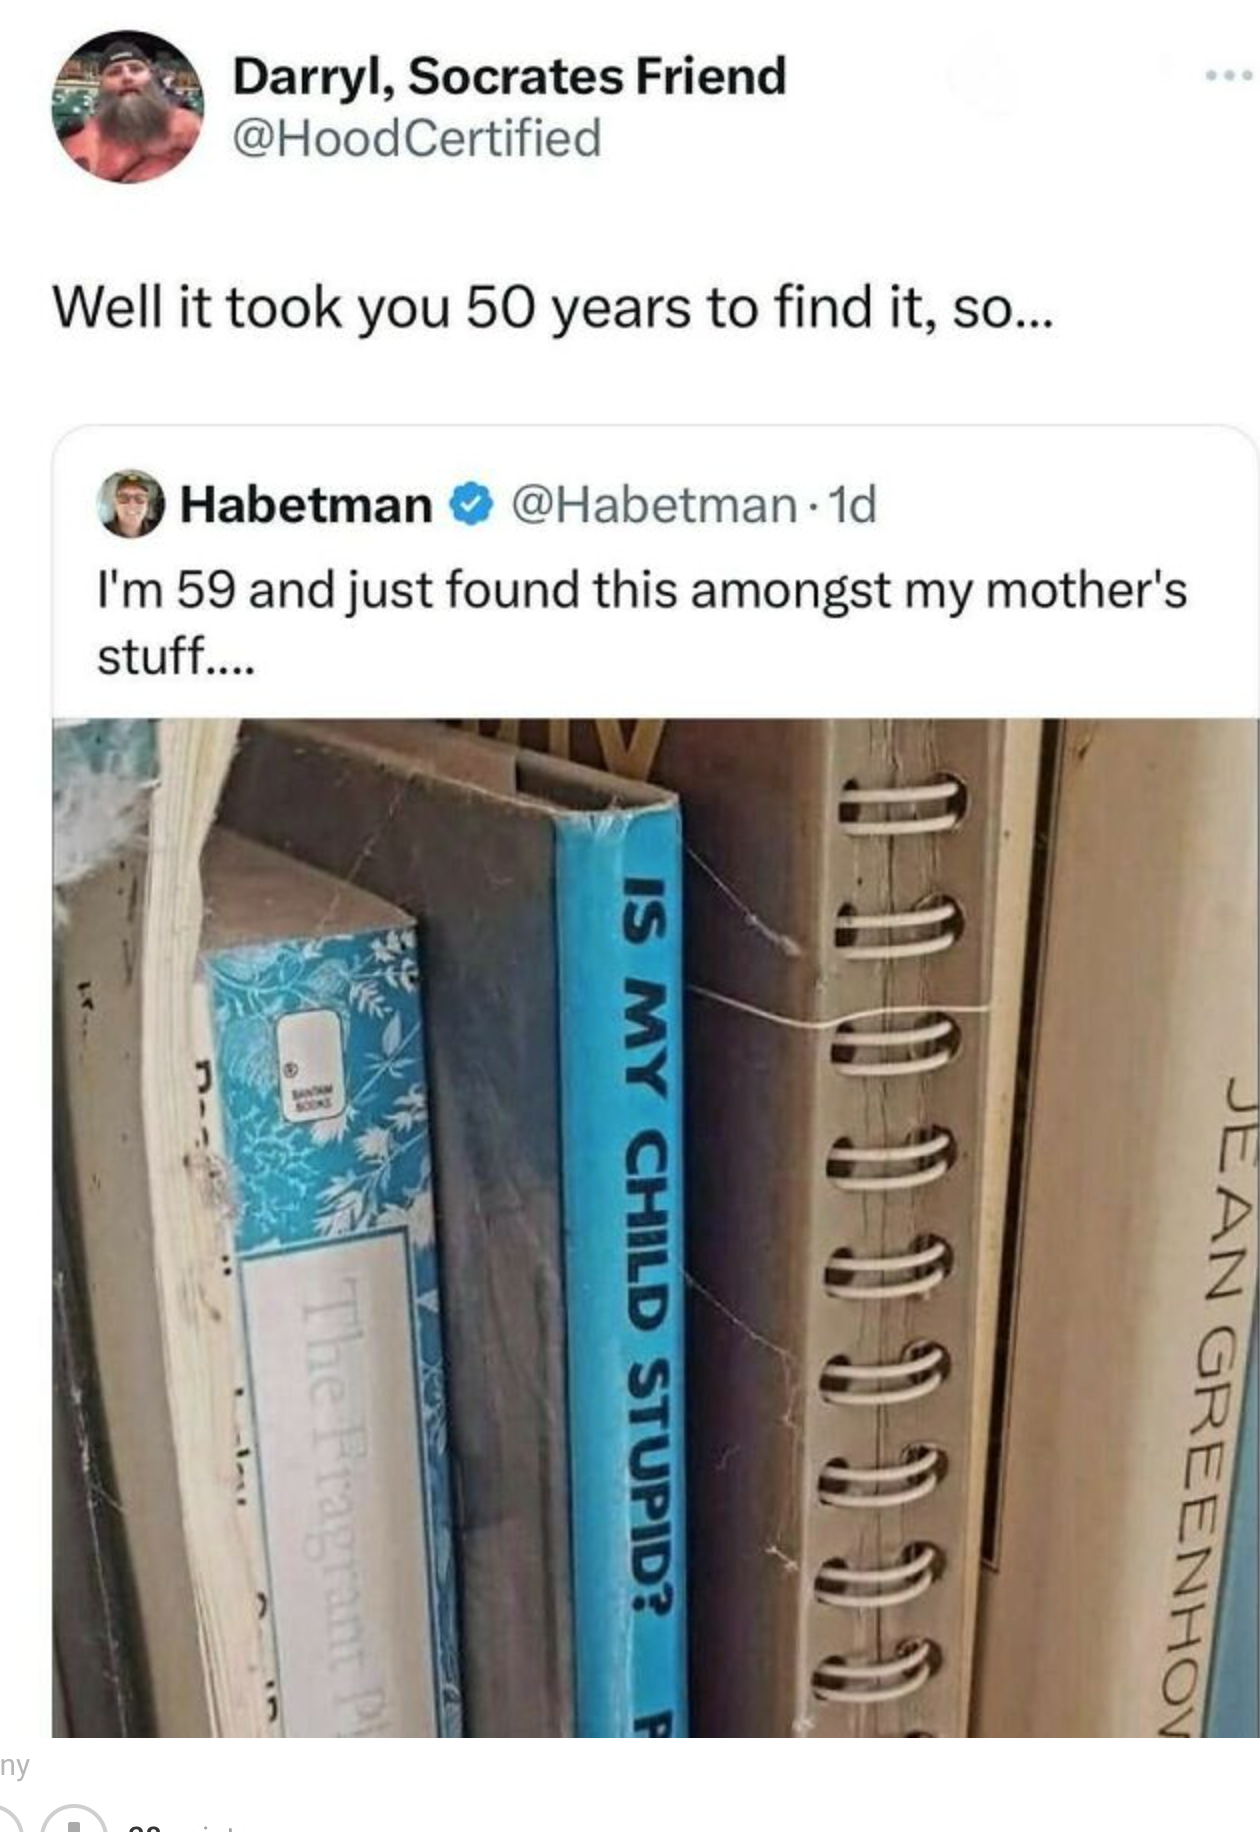Open the quoted tweet's 1d timestamp
This screenshot has height=1832, width=1260.
[853, 504]
